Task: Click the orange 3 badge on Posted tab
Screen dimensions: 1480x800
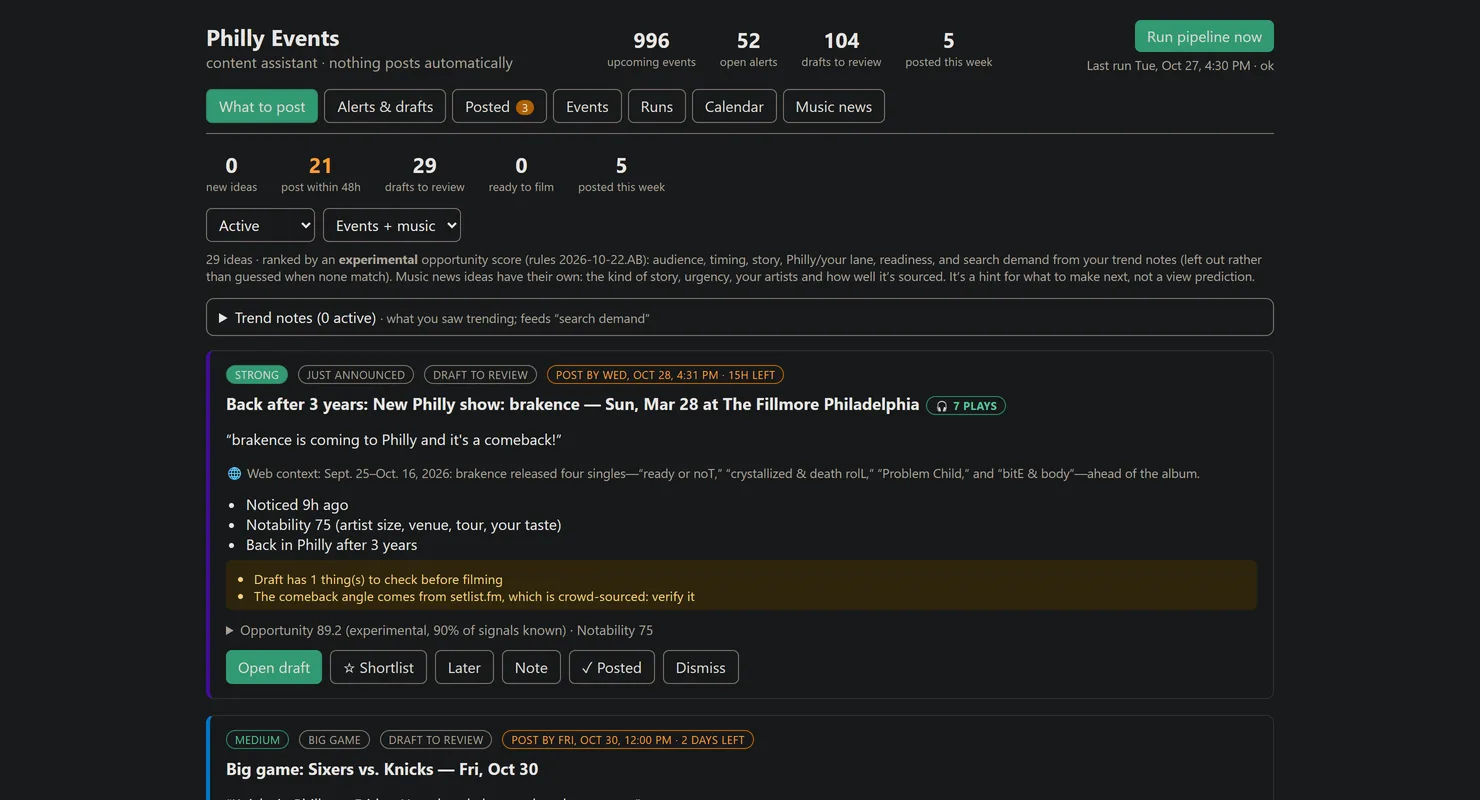Action: [524, 107]
